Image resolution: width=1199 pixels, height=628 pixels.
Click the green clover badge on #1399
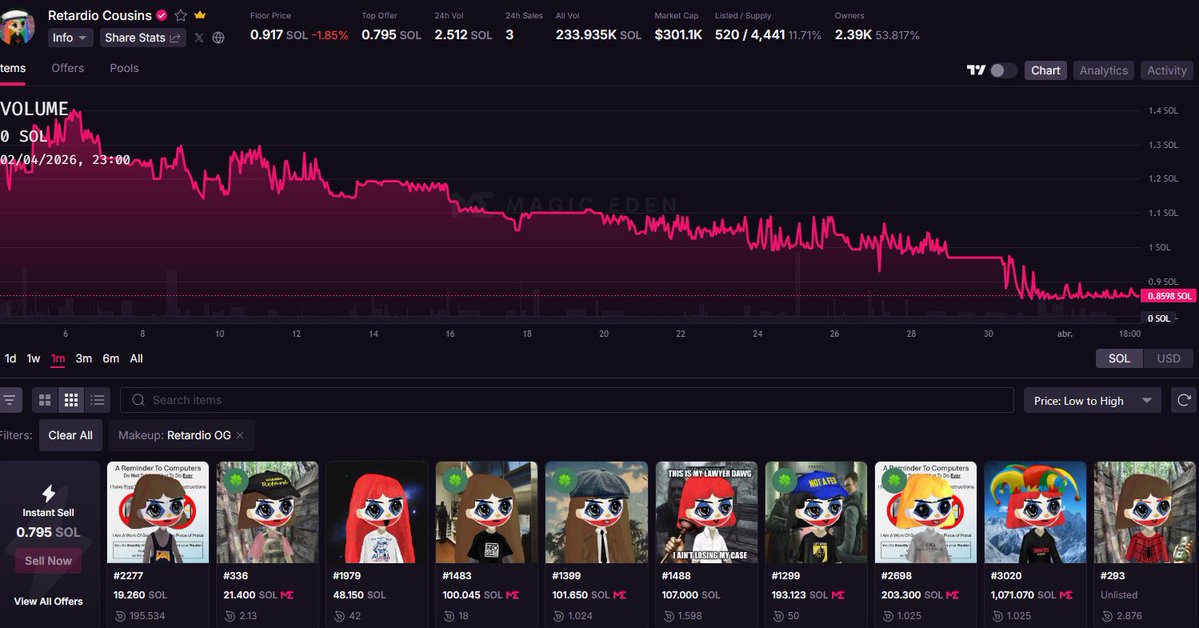click(564, 481)
